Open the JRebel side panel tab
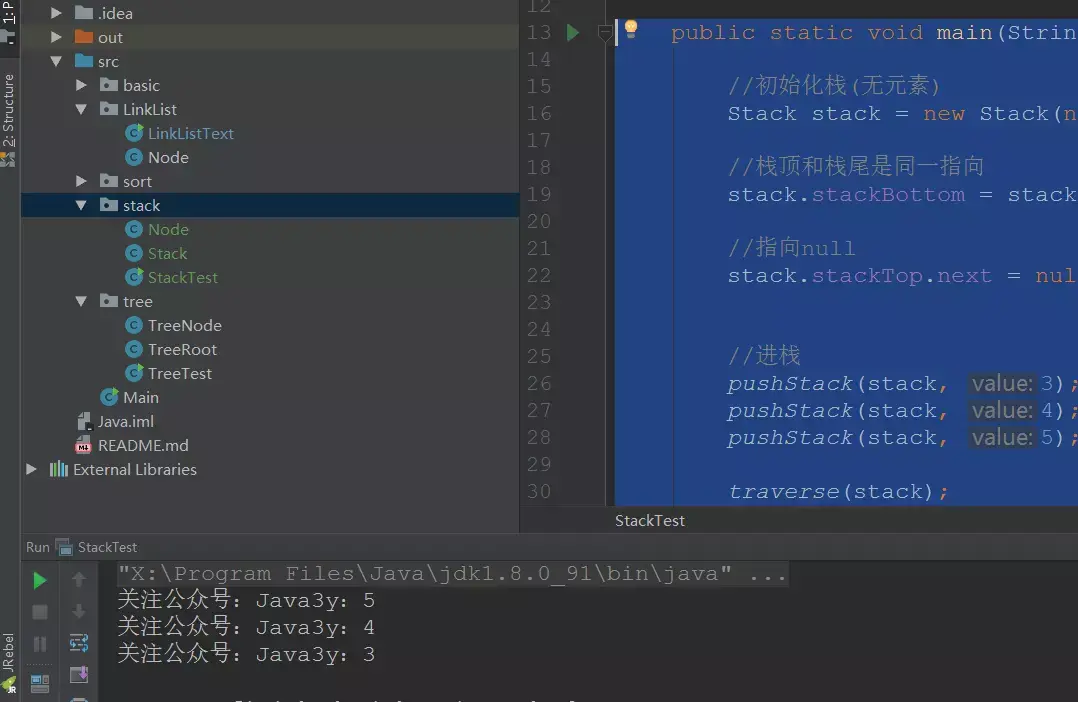1078x702 pixels. pyautogui.click(x=9, y=651)
